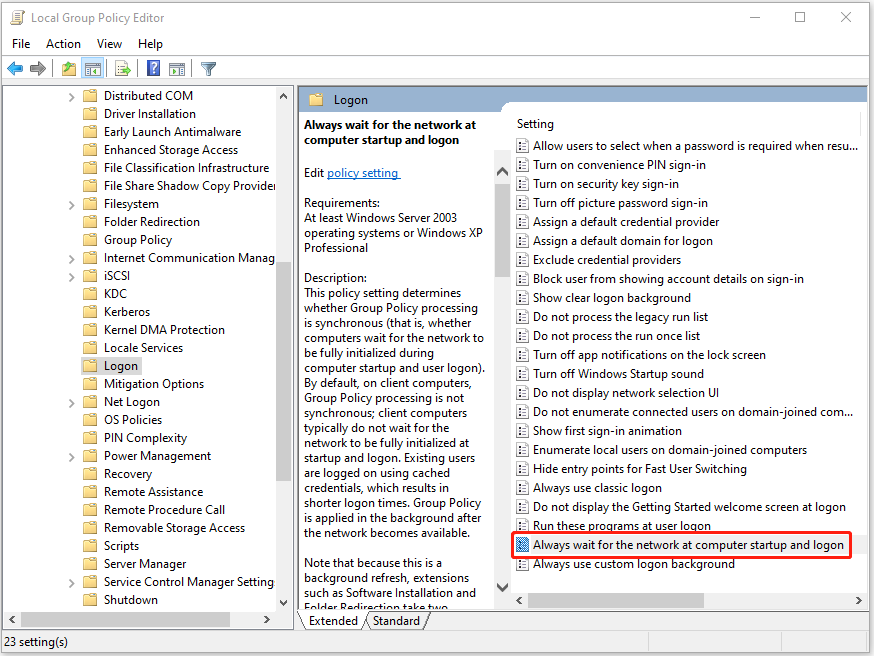Image resolution: width=874 pixels, height=656 pixels.
Task: Click the Setting column header
Action: pyautogui.click(x=535, y=124)
